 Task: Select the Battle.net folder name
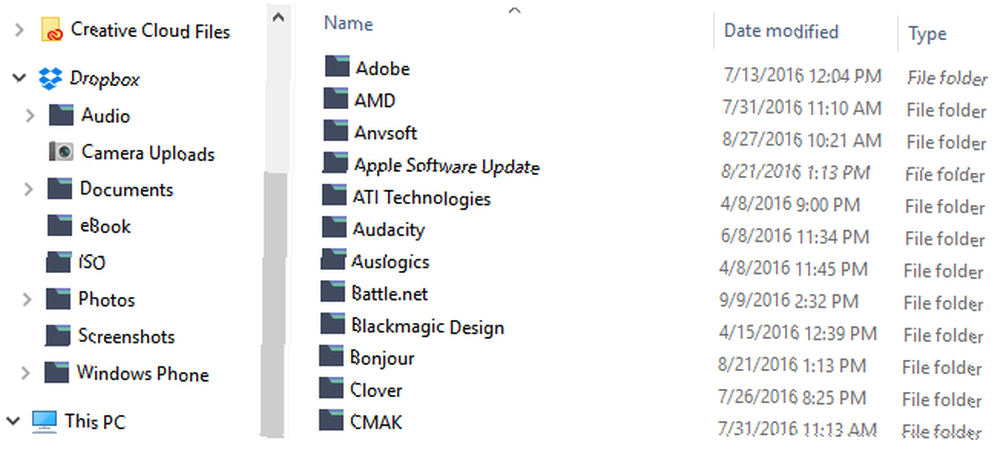[x=390, y=293]
